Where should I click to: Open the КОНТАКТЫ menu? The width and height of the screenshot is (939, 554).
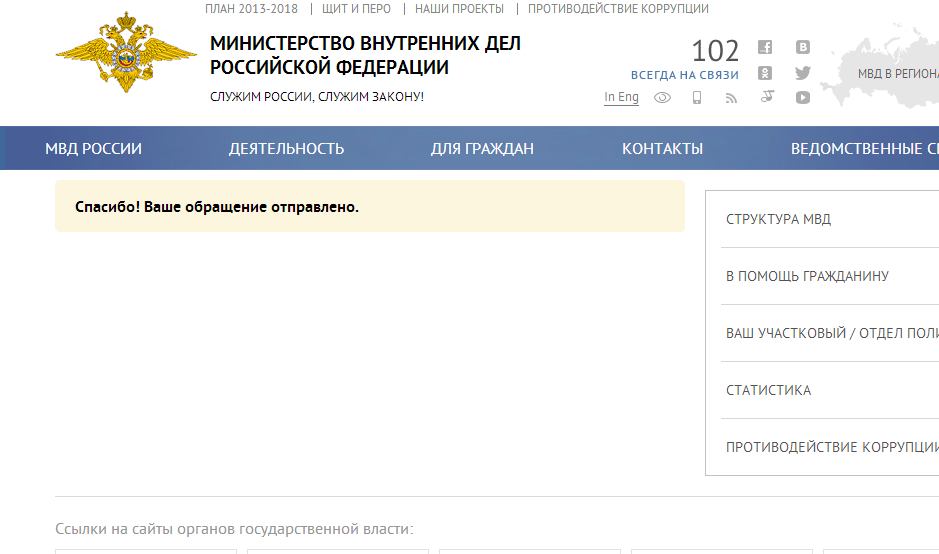pyautogui.click(x=662, y=149)
